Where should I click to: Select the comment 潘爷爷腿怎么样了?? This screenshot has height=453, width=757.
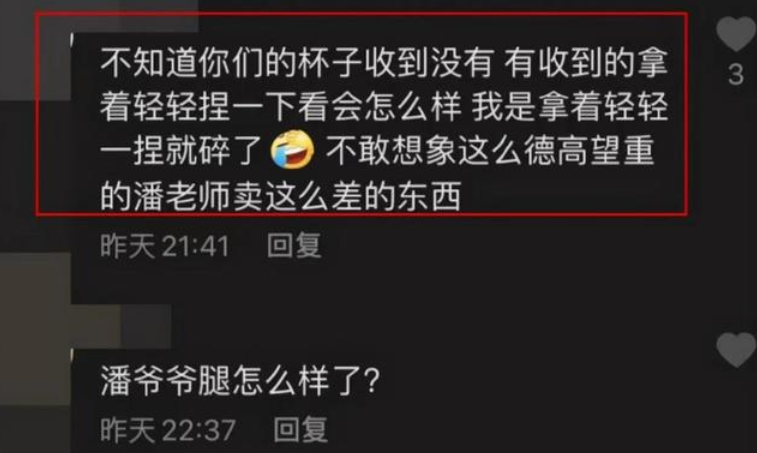pos(240,381)
